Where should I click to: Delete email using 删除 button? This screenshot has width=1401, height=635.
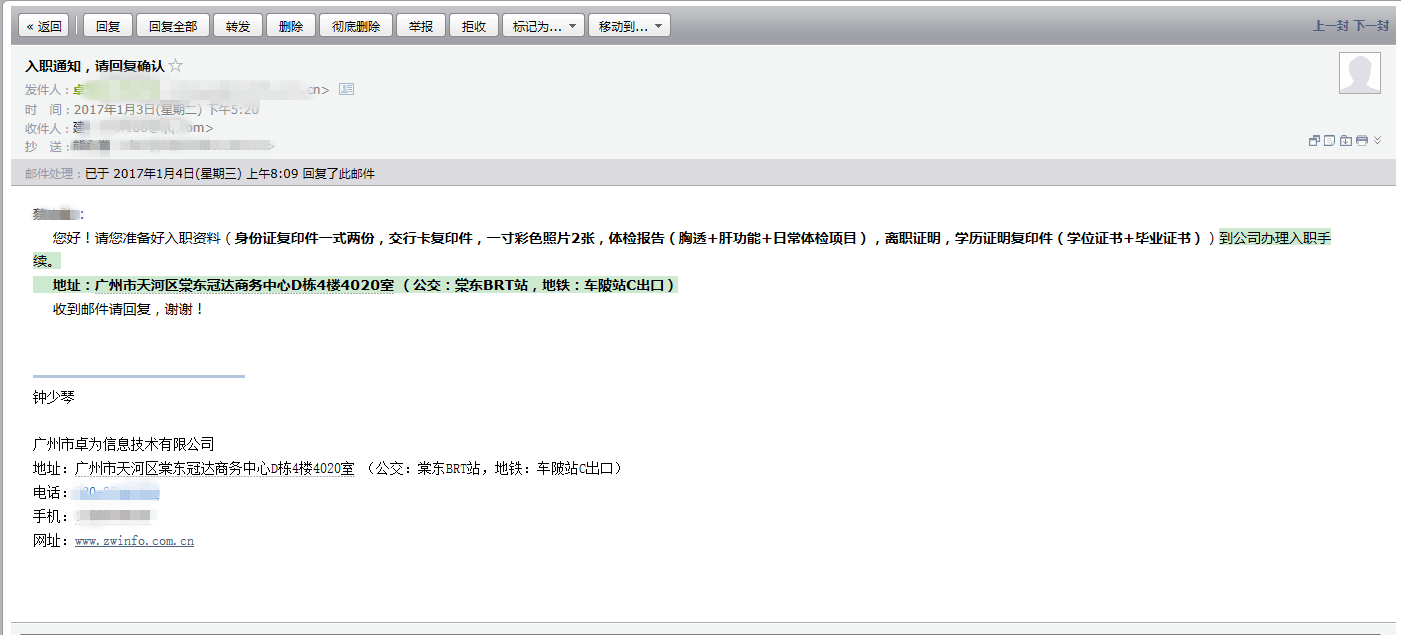click(292, 26)
